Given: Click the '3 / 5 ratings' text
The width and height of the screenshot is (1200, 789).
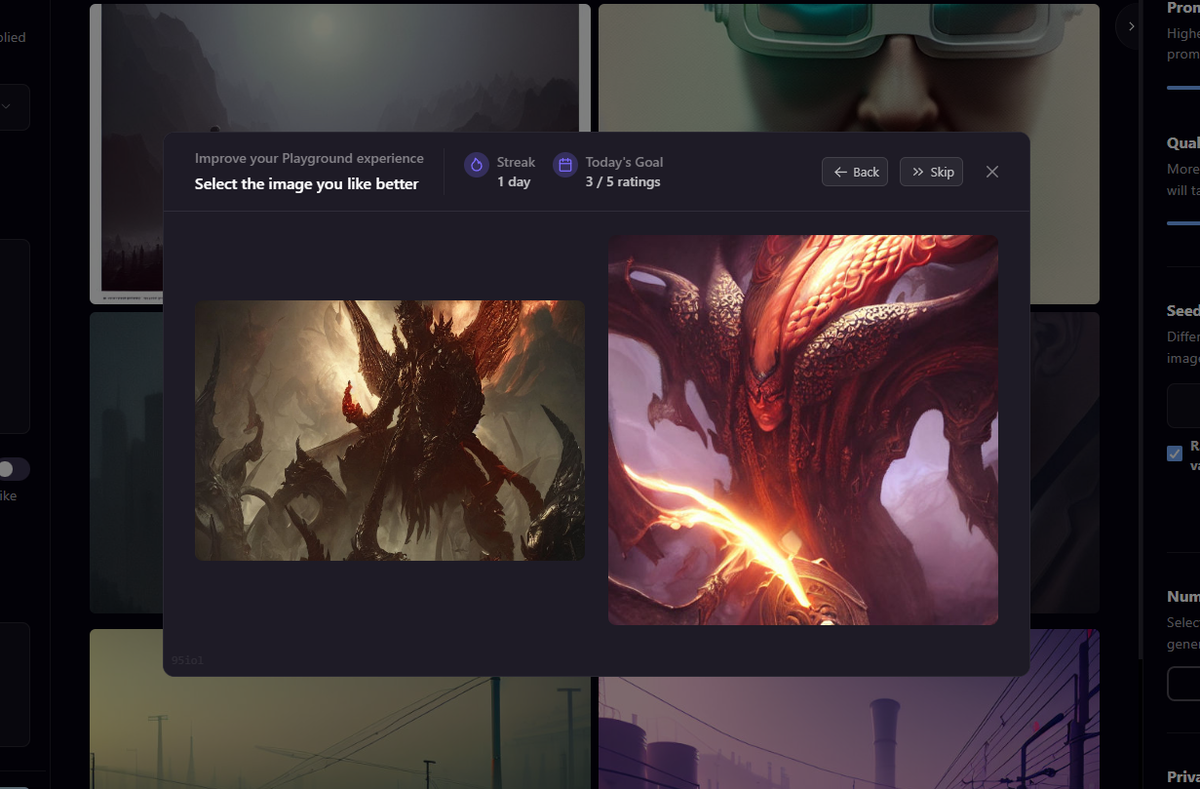Looking at the screenshot, I should tap(623, 182).
